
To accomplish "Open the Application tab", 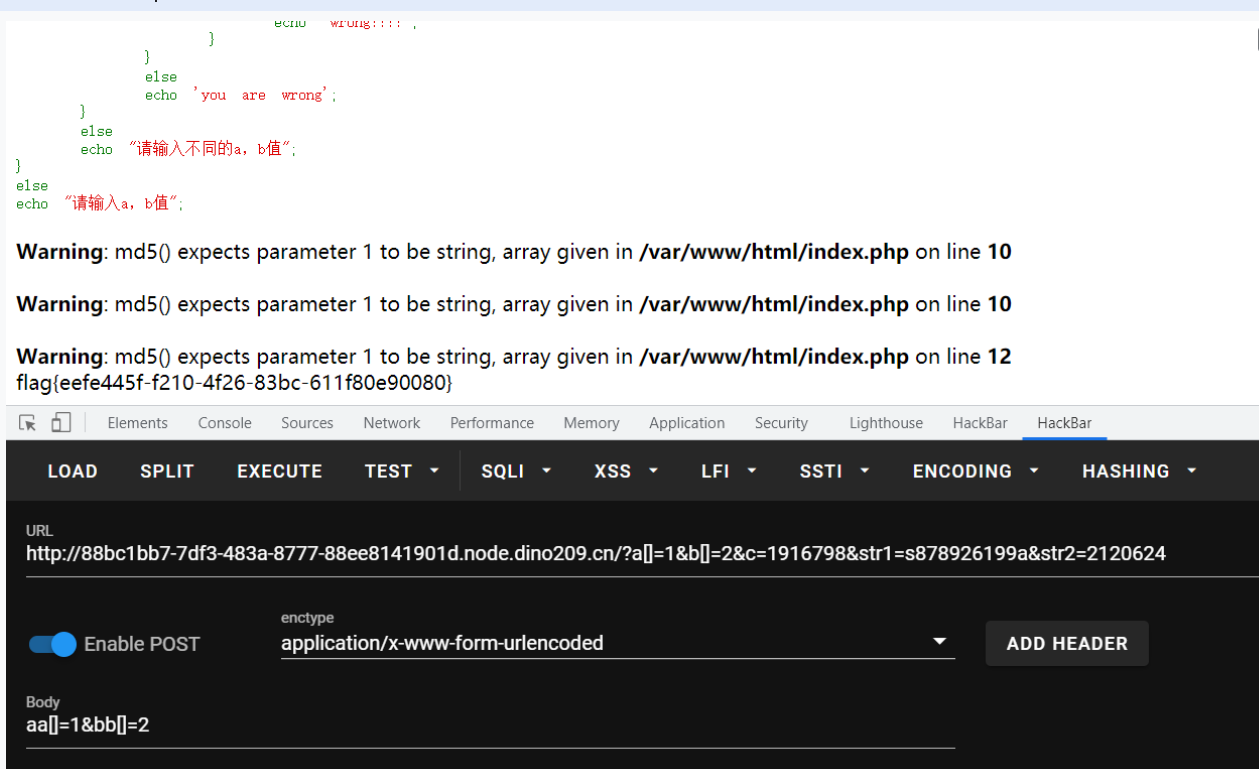I will [x=687, y=423].
